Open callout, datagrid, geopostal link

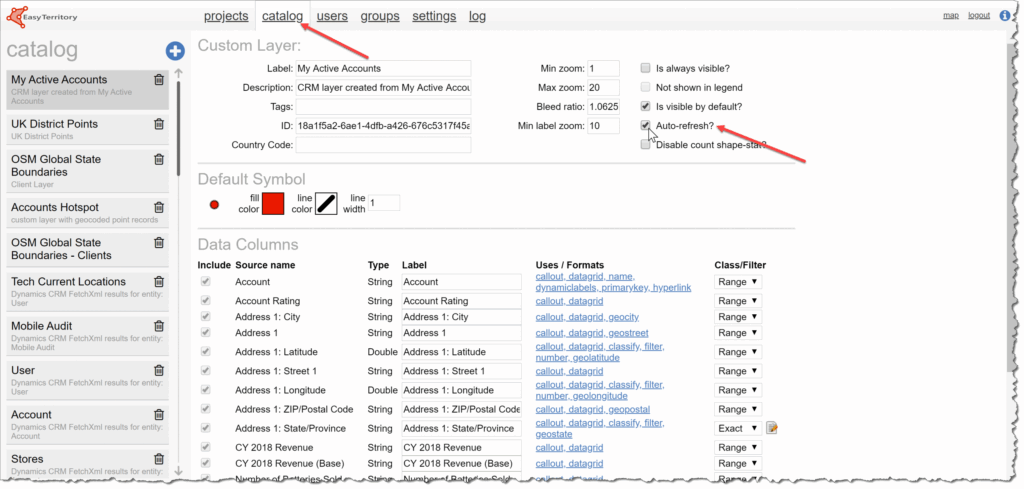click(592, 409)
